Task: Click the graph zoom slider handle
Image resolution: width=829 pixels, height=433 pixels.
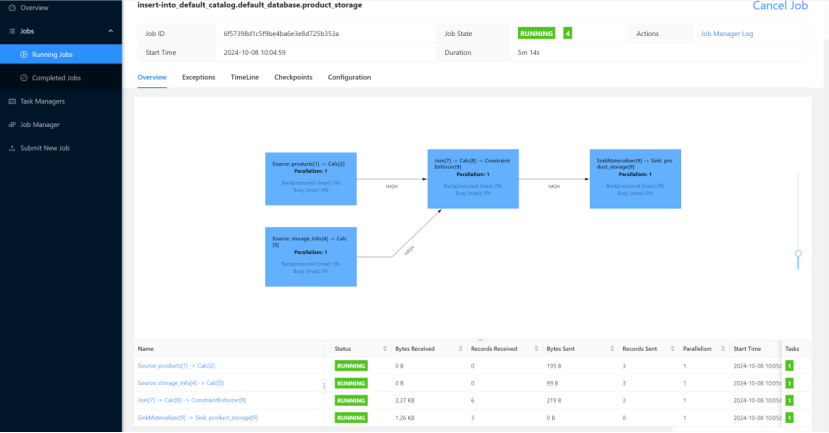Action: (798, 254)
